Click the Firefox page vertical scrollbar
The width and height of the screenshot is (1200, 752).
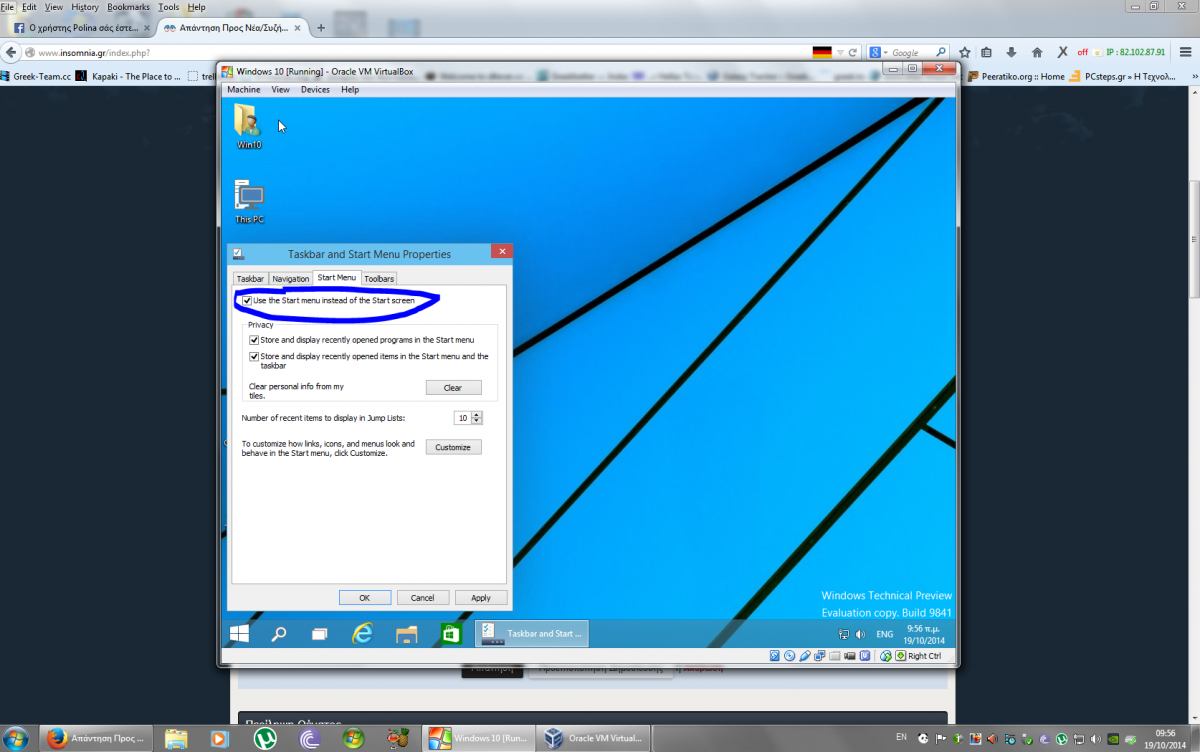tap(1193, 238)
